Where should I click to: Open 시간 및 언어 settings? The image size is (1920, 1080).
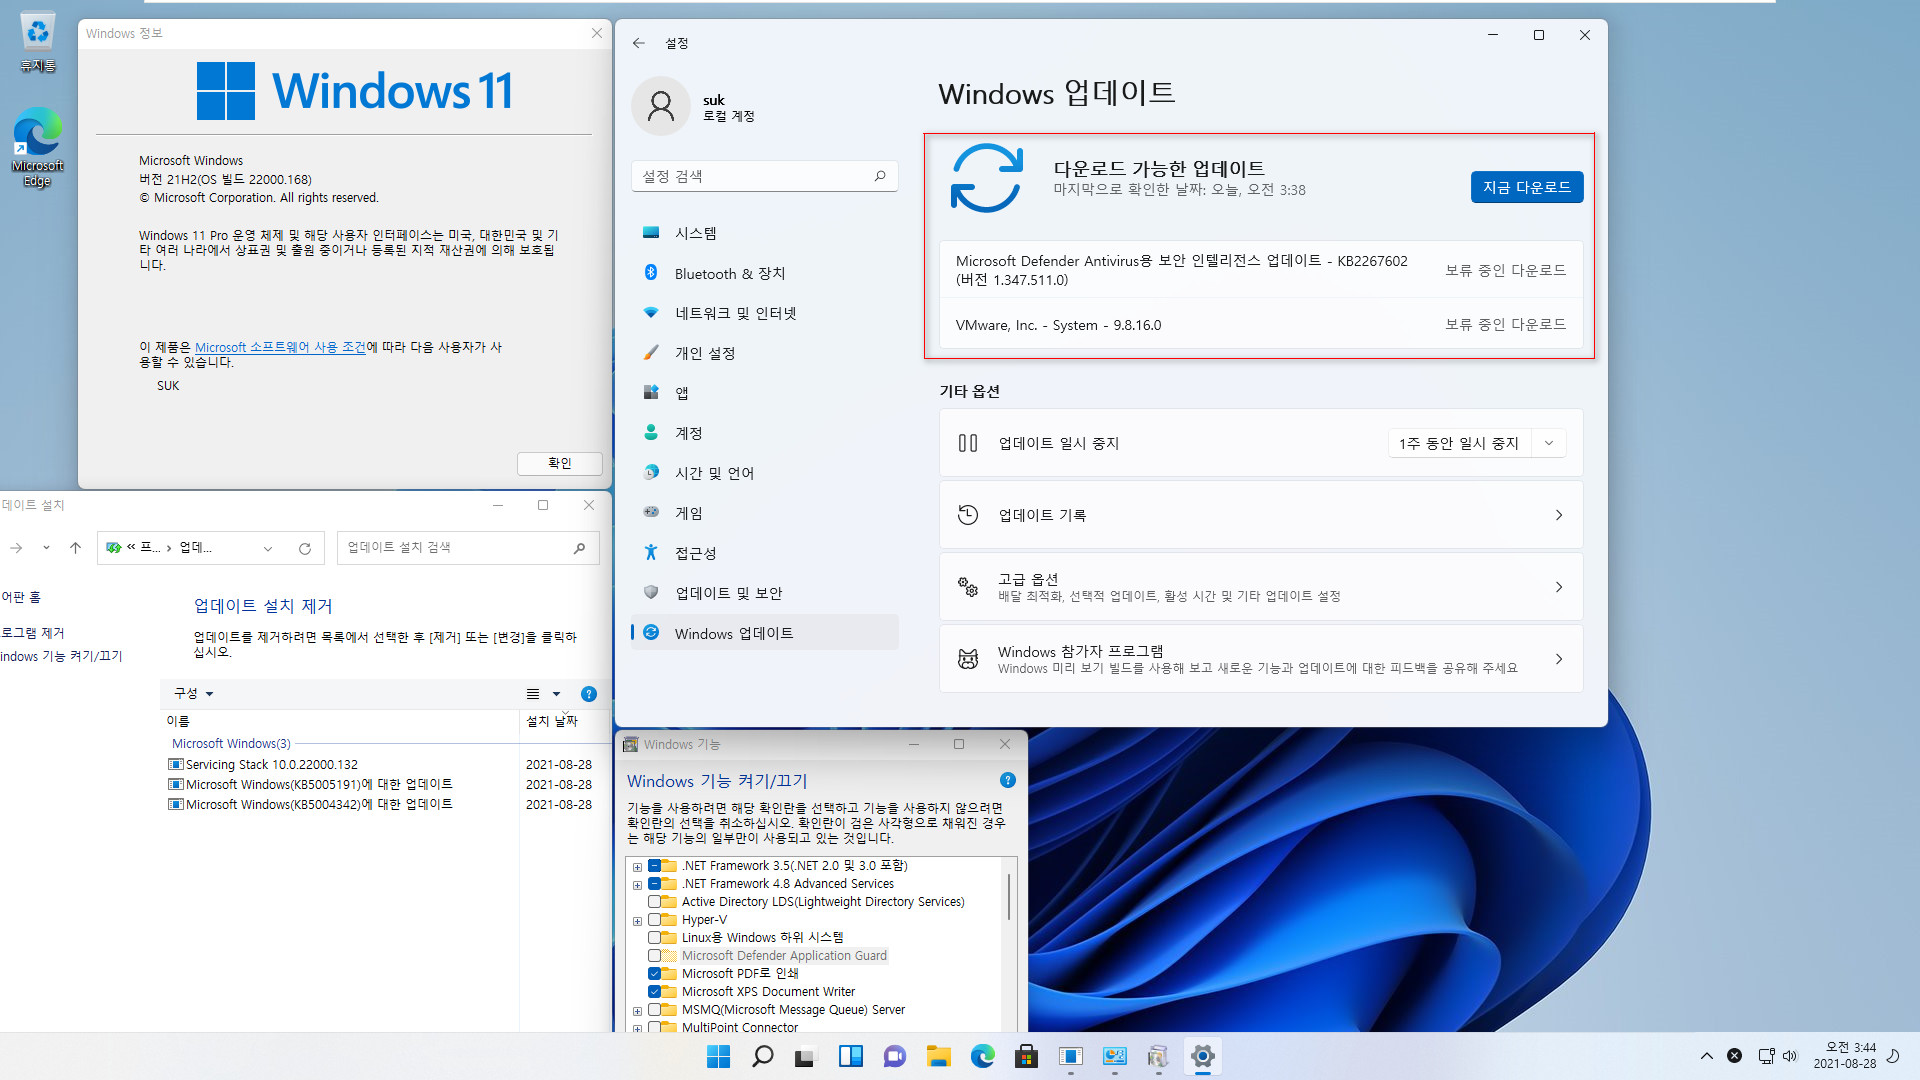tap(765, 473)
